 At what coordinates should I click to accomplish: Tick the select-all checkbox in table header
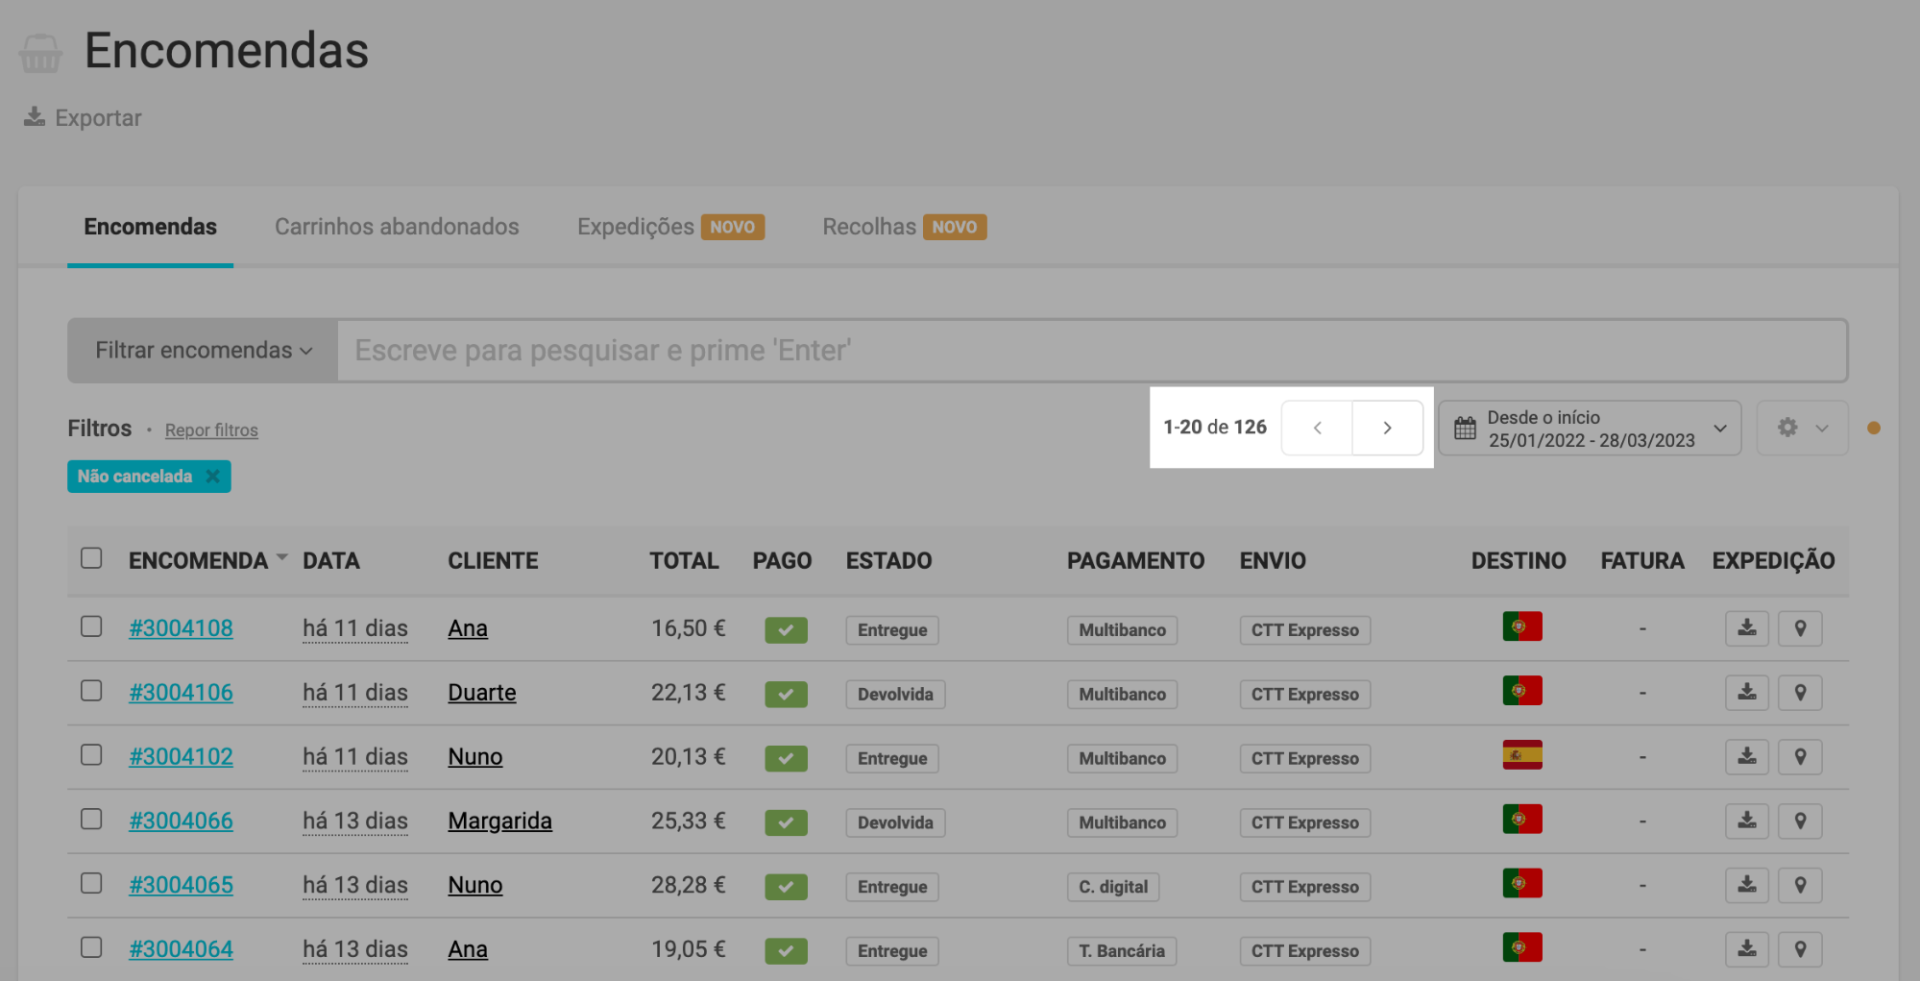(91, 558)
